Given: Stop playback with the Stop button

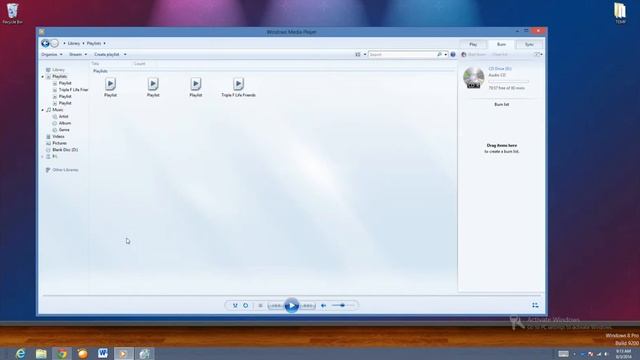Looking at the screenshot, I should coord(260,305).
